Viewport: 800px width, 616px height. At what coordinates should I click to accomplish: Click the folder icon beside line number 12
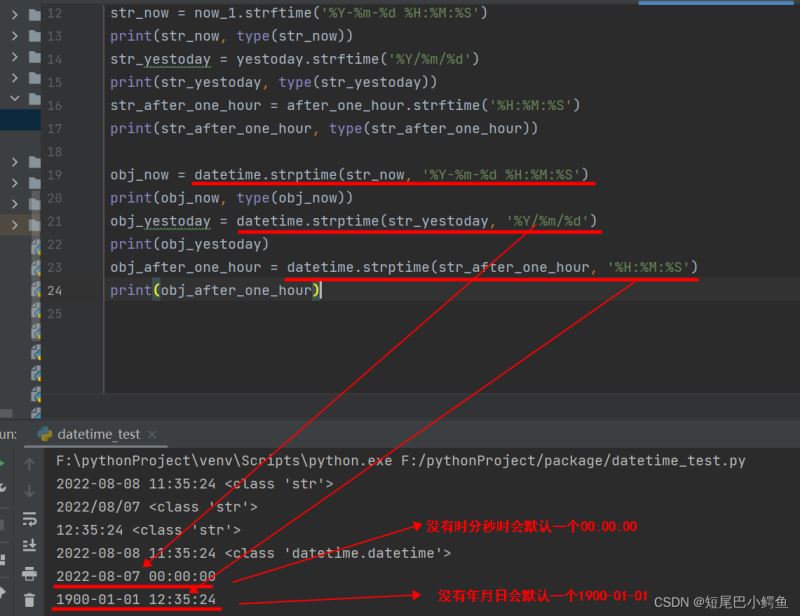pos(34,15)
